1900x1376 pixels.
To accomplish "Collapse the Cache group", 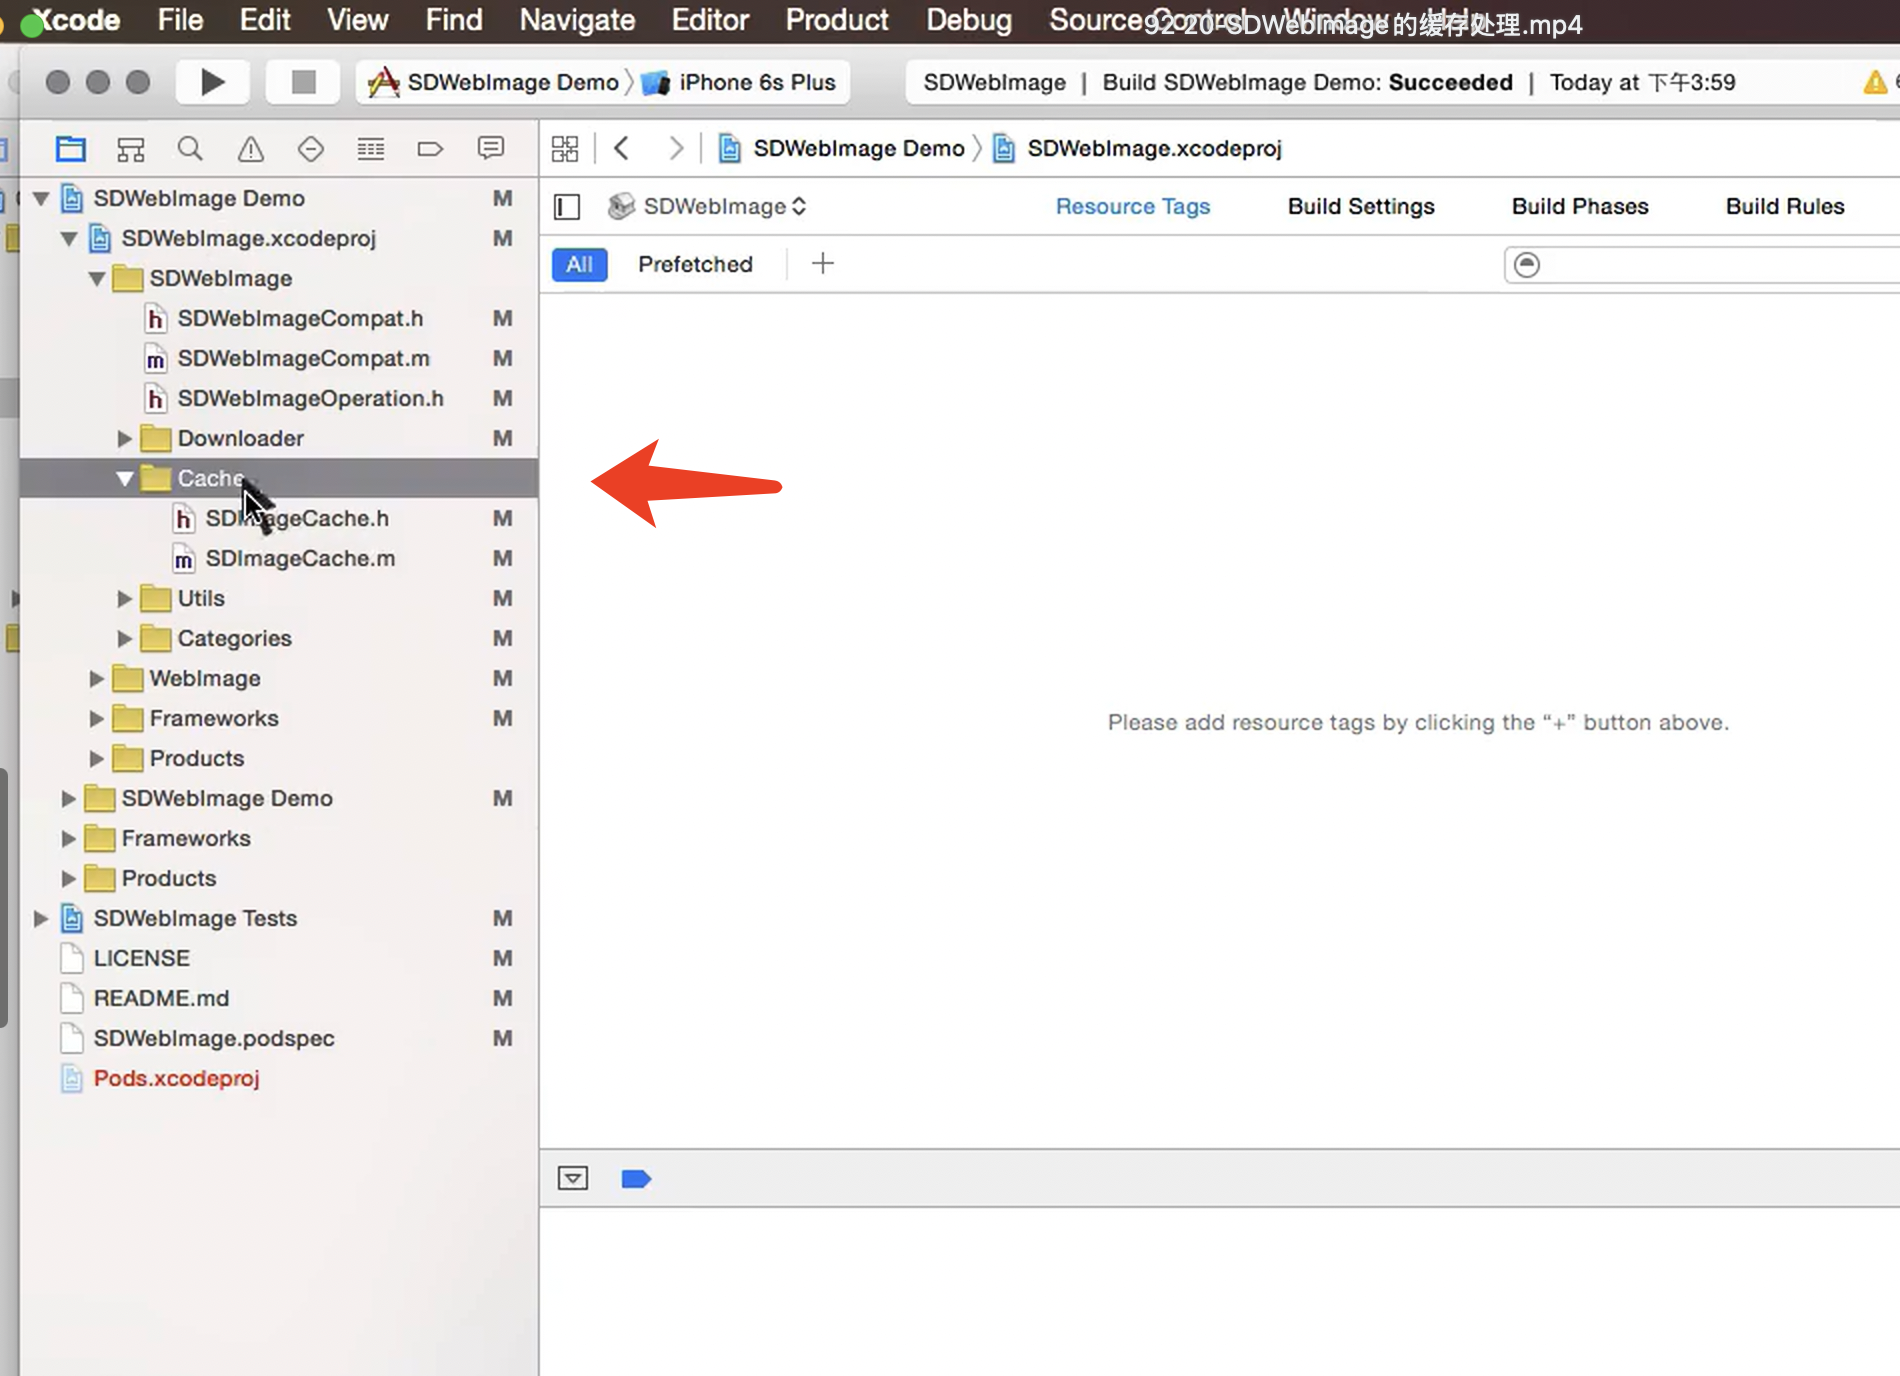I will pyautogui.click(x=125, y=478).
